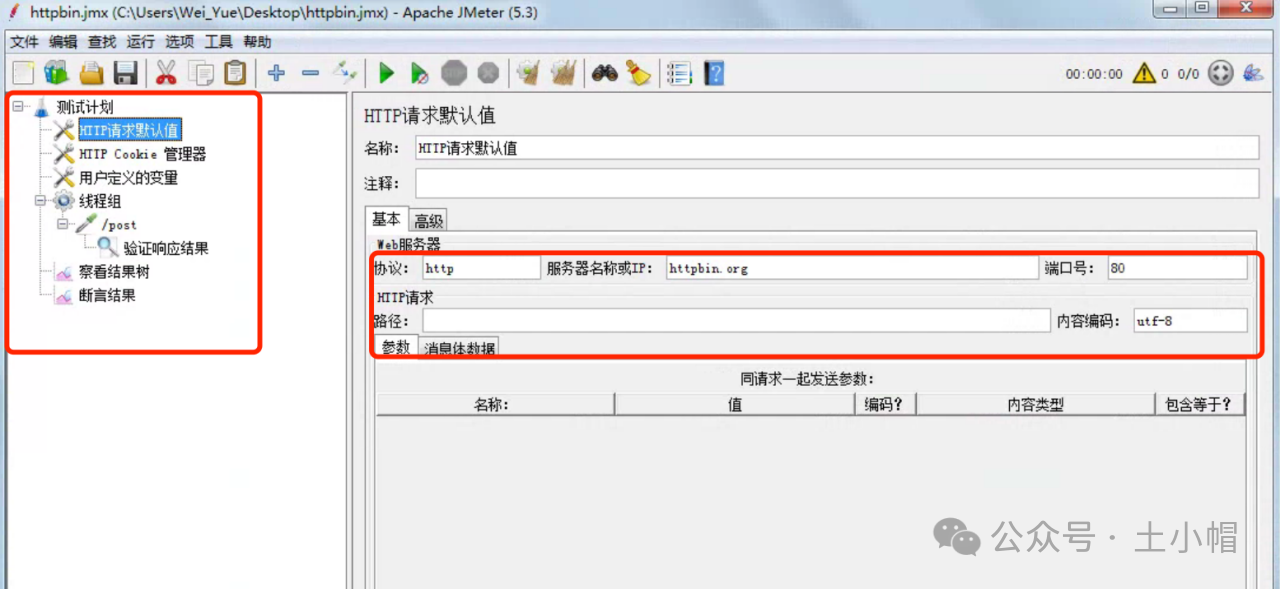1280x589 pixels.
Task: Click the 00:00:00 elapsed timer
Action: 1094,74
